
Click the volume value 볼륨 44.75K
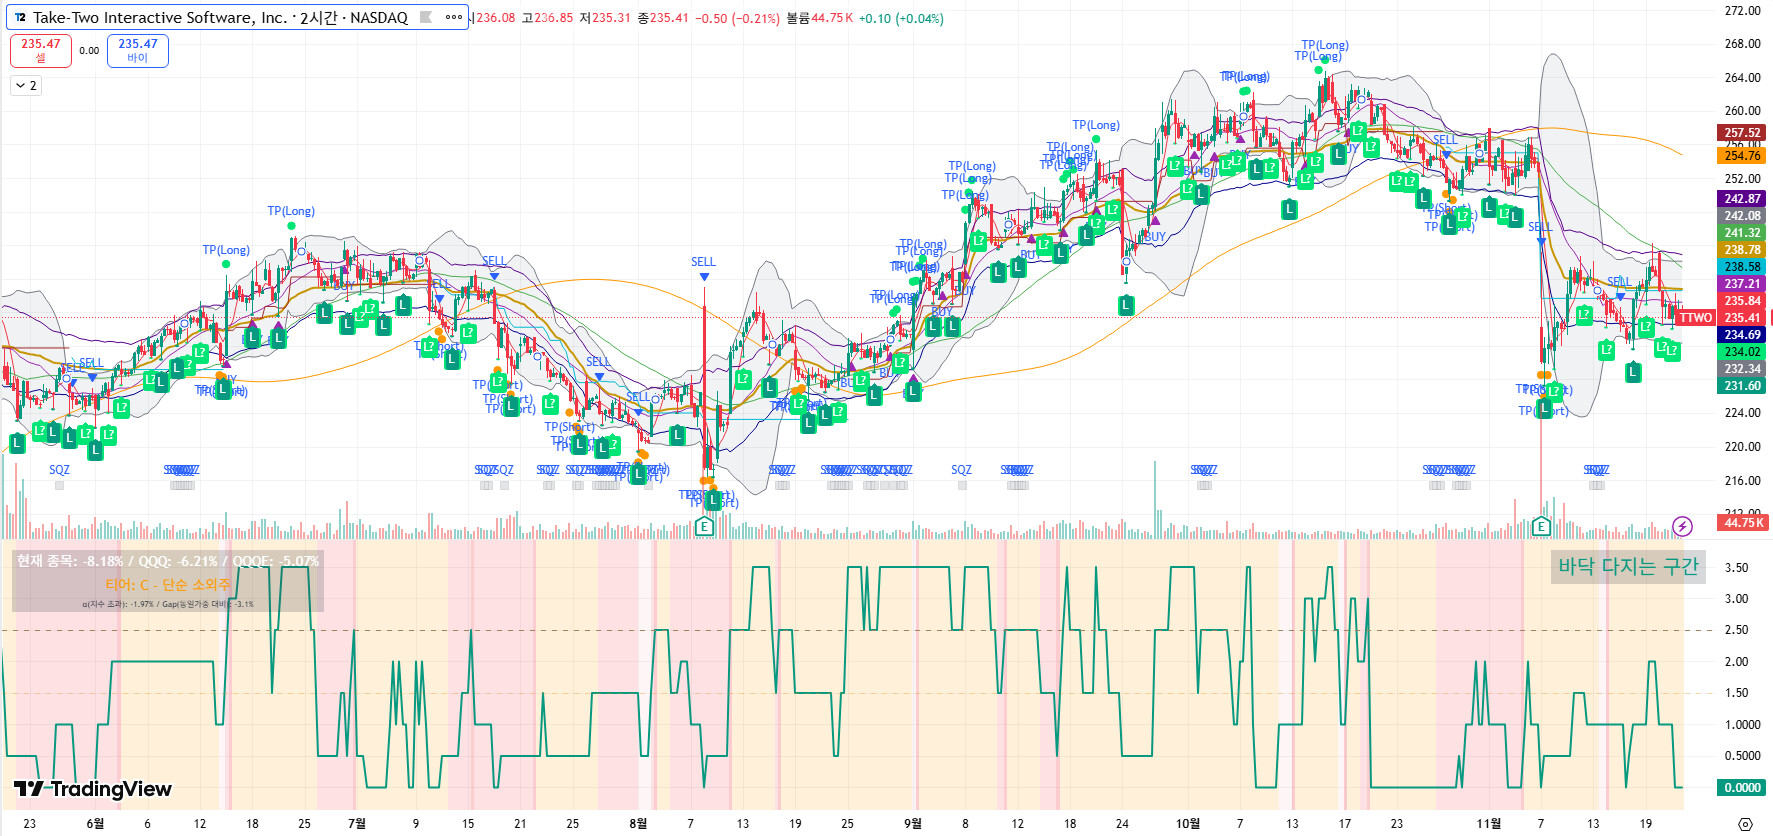click(x=820, y=18)
